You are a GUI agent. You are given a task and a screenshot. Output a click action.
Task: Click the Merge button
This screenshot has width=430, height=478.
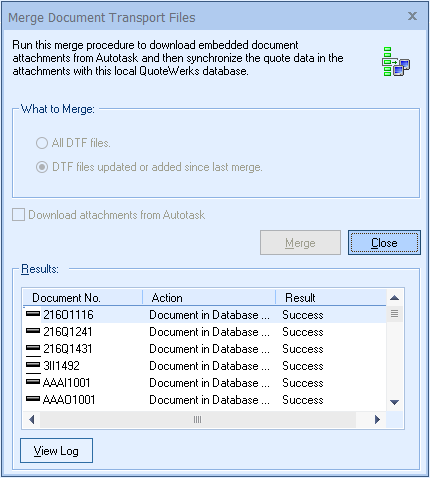click(x=300, y=243)
